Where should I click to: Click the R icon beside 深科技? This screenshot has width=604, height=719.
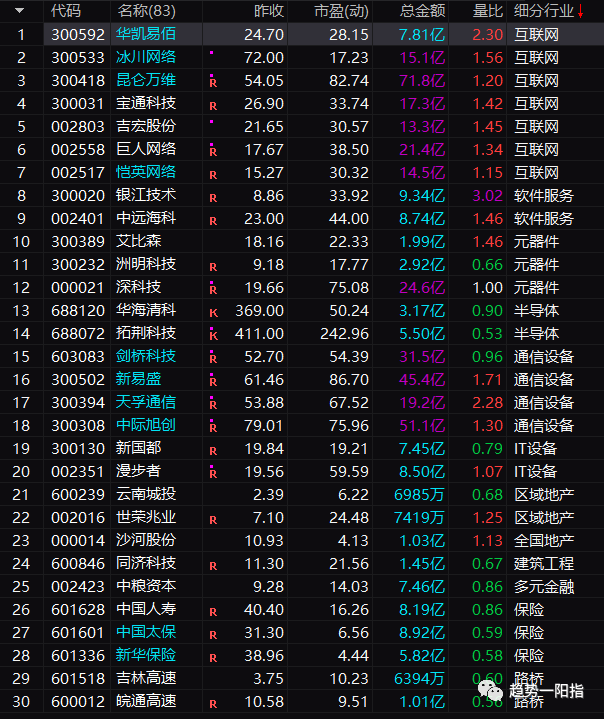click(213, 290)
